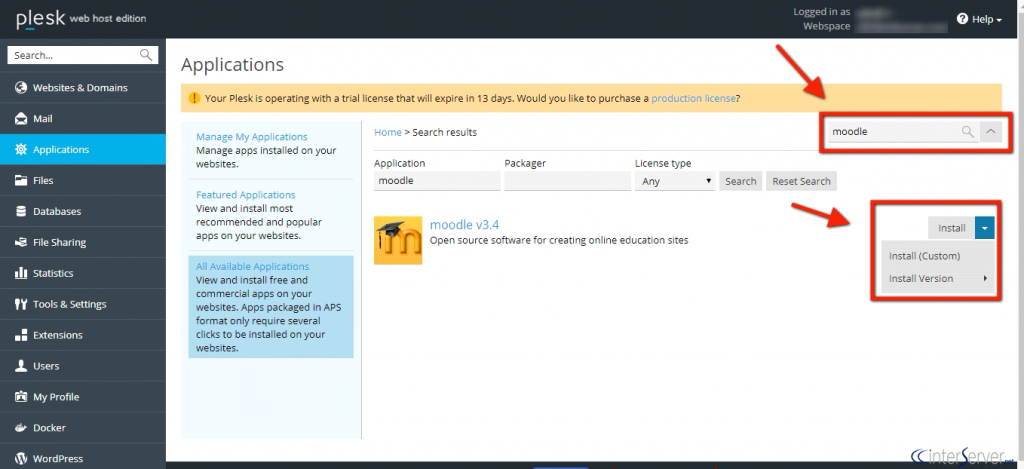Open Files section in sidebar

click(83, 180)
